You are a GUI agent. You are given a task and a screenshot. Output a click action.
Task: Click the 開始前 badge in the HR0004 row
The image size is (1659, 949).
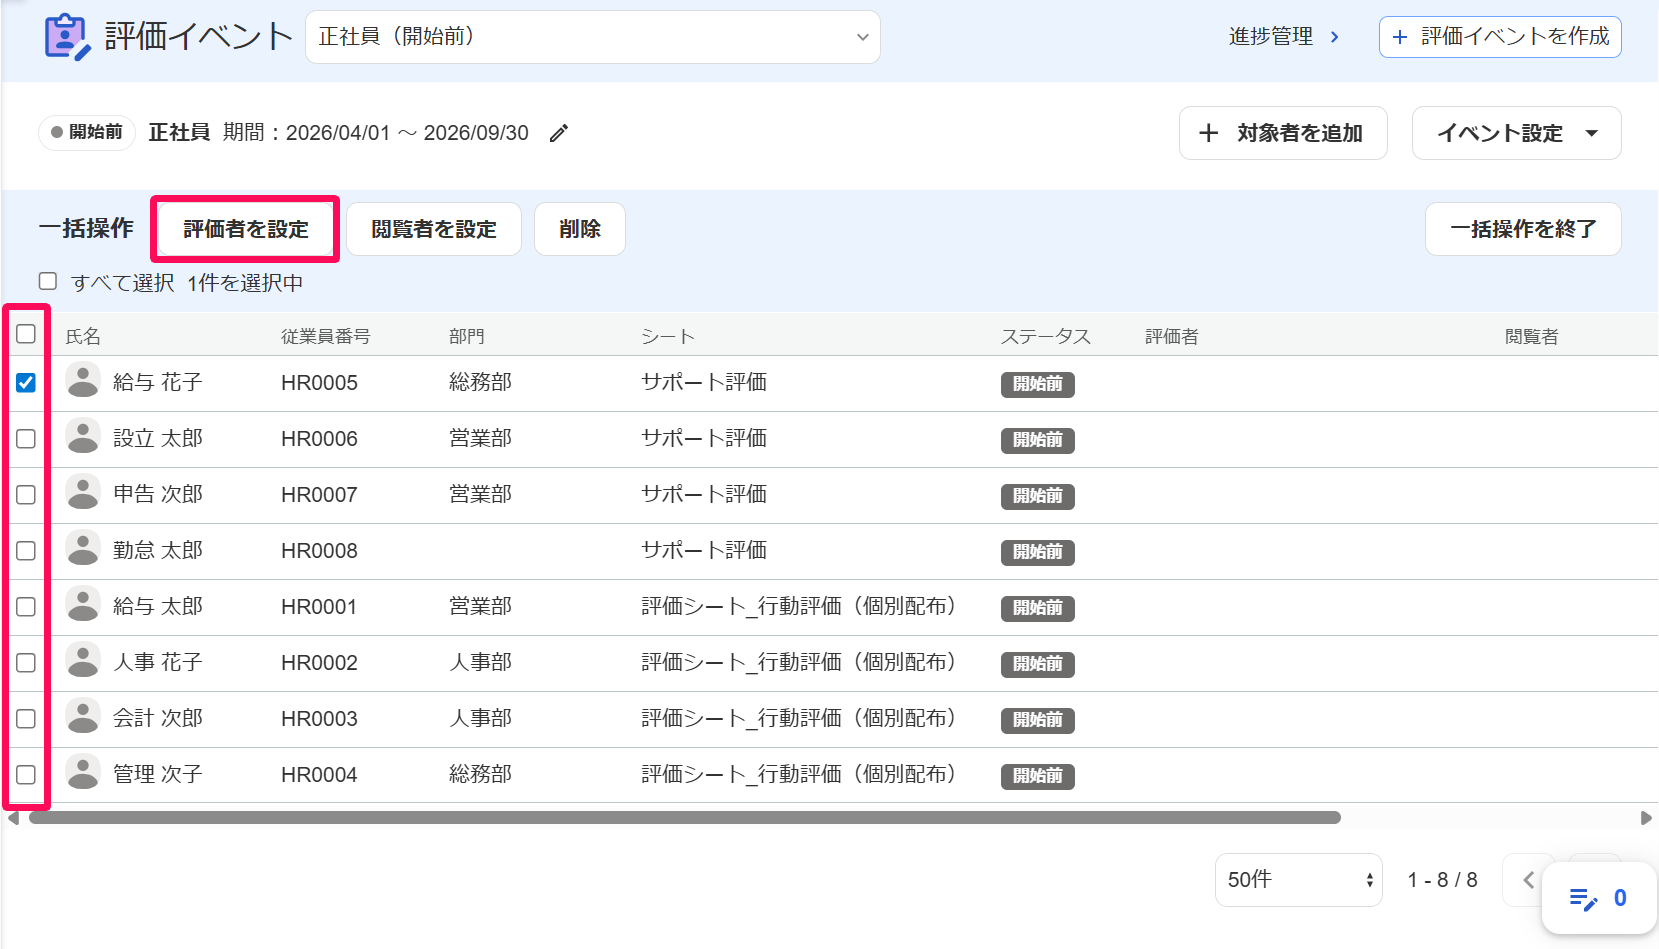coord(1038,776)
